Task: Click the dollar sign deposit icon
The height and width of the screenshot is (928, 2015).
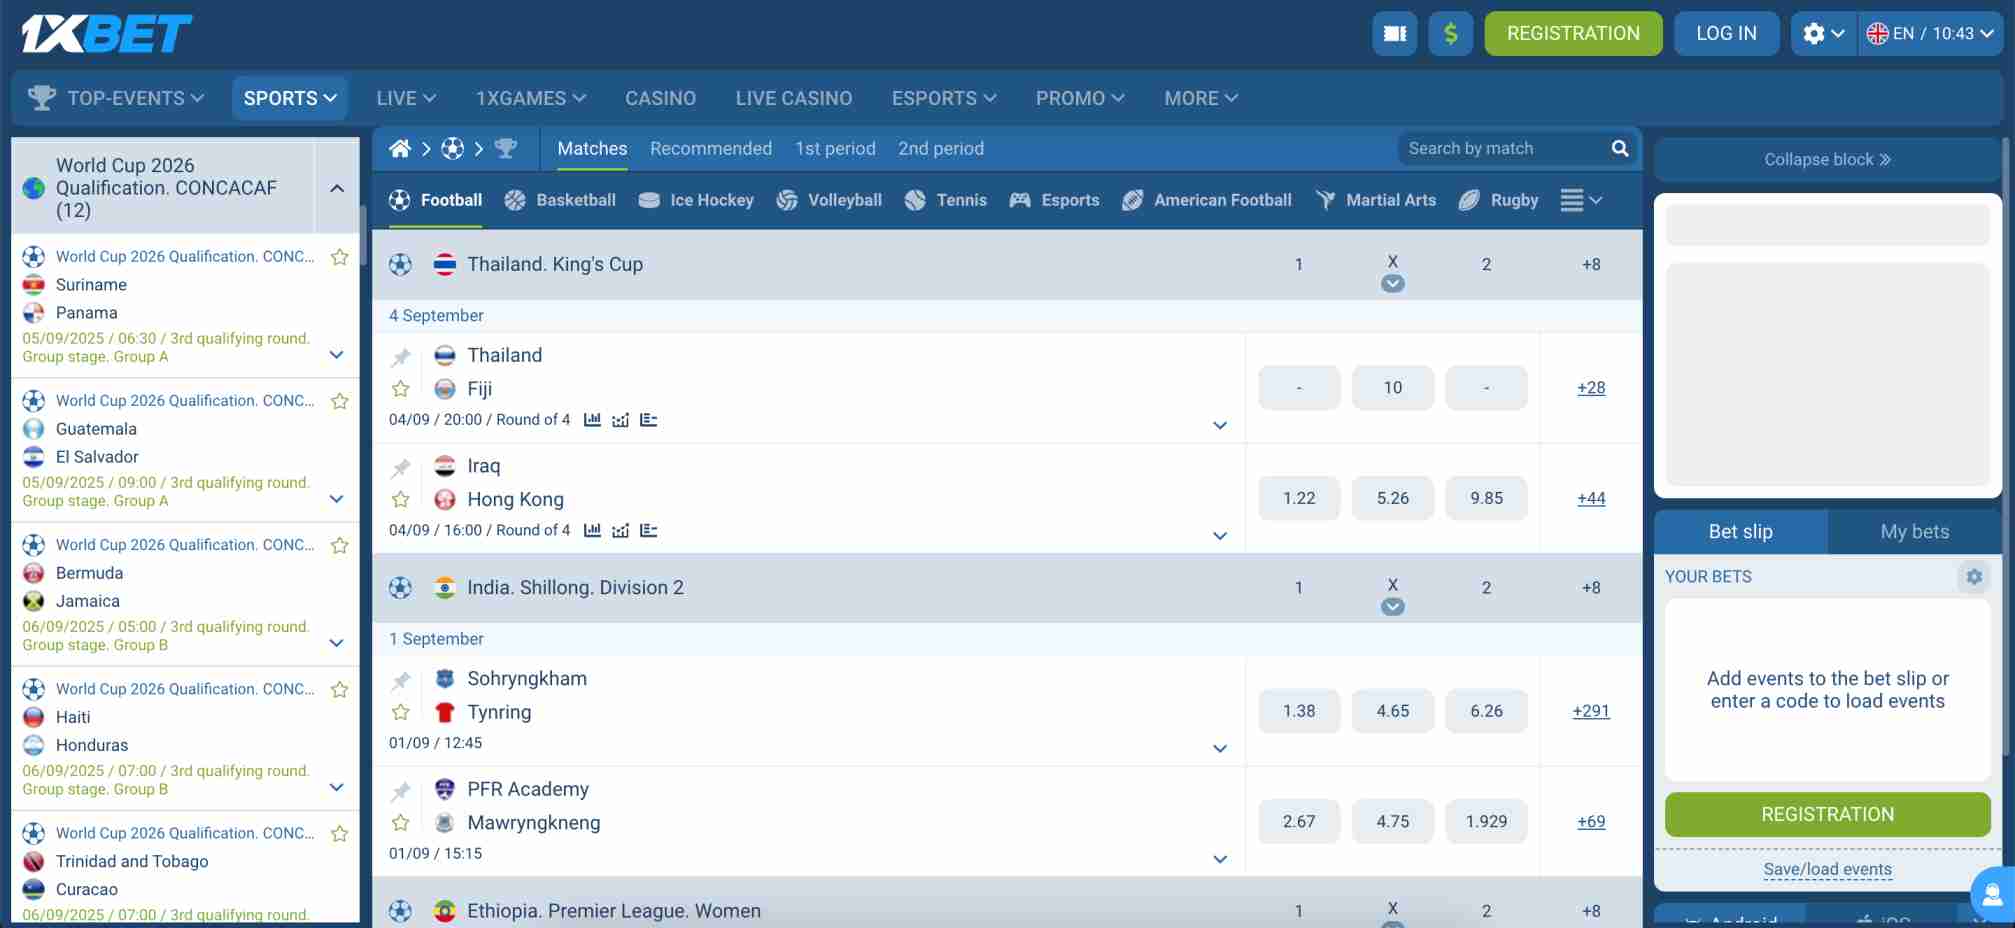Action: [x=1451, y=33]
